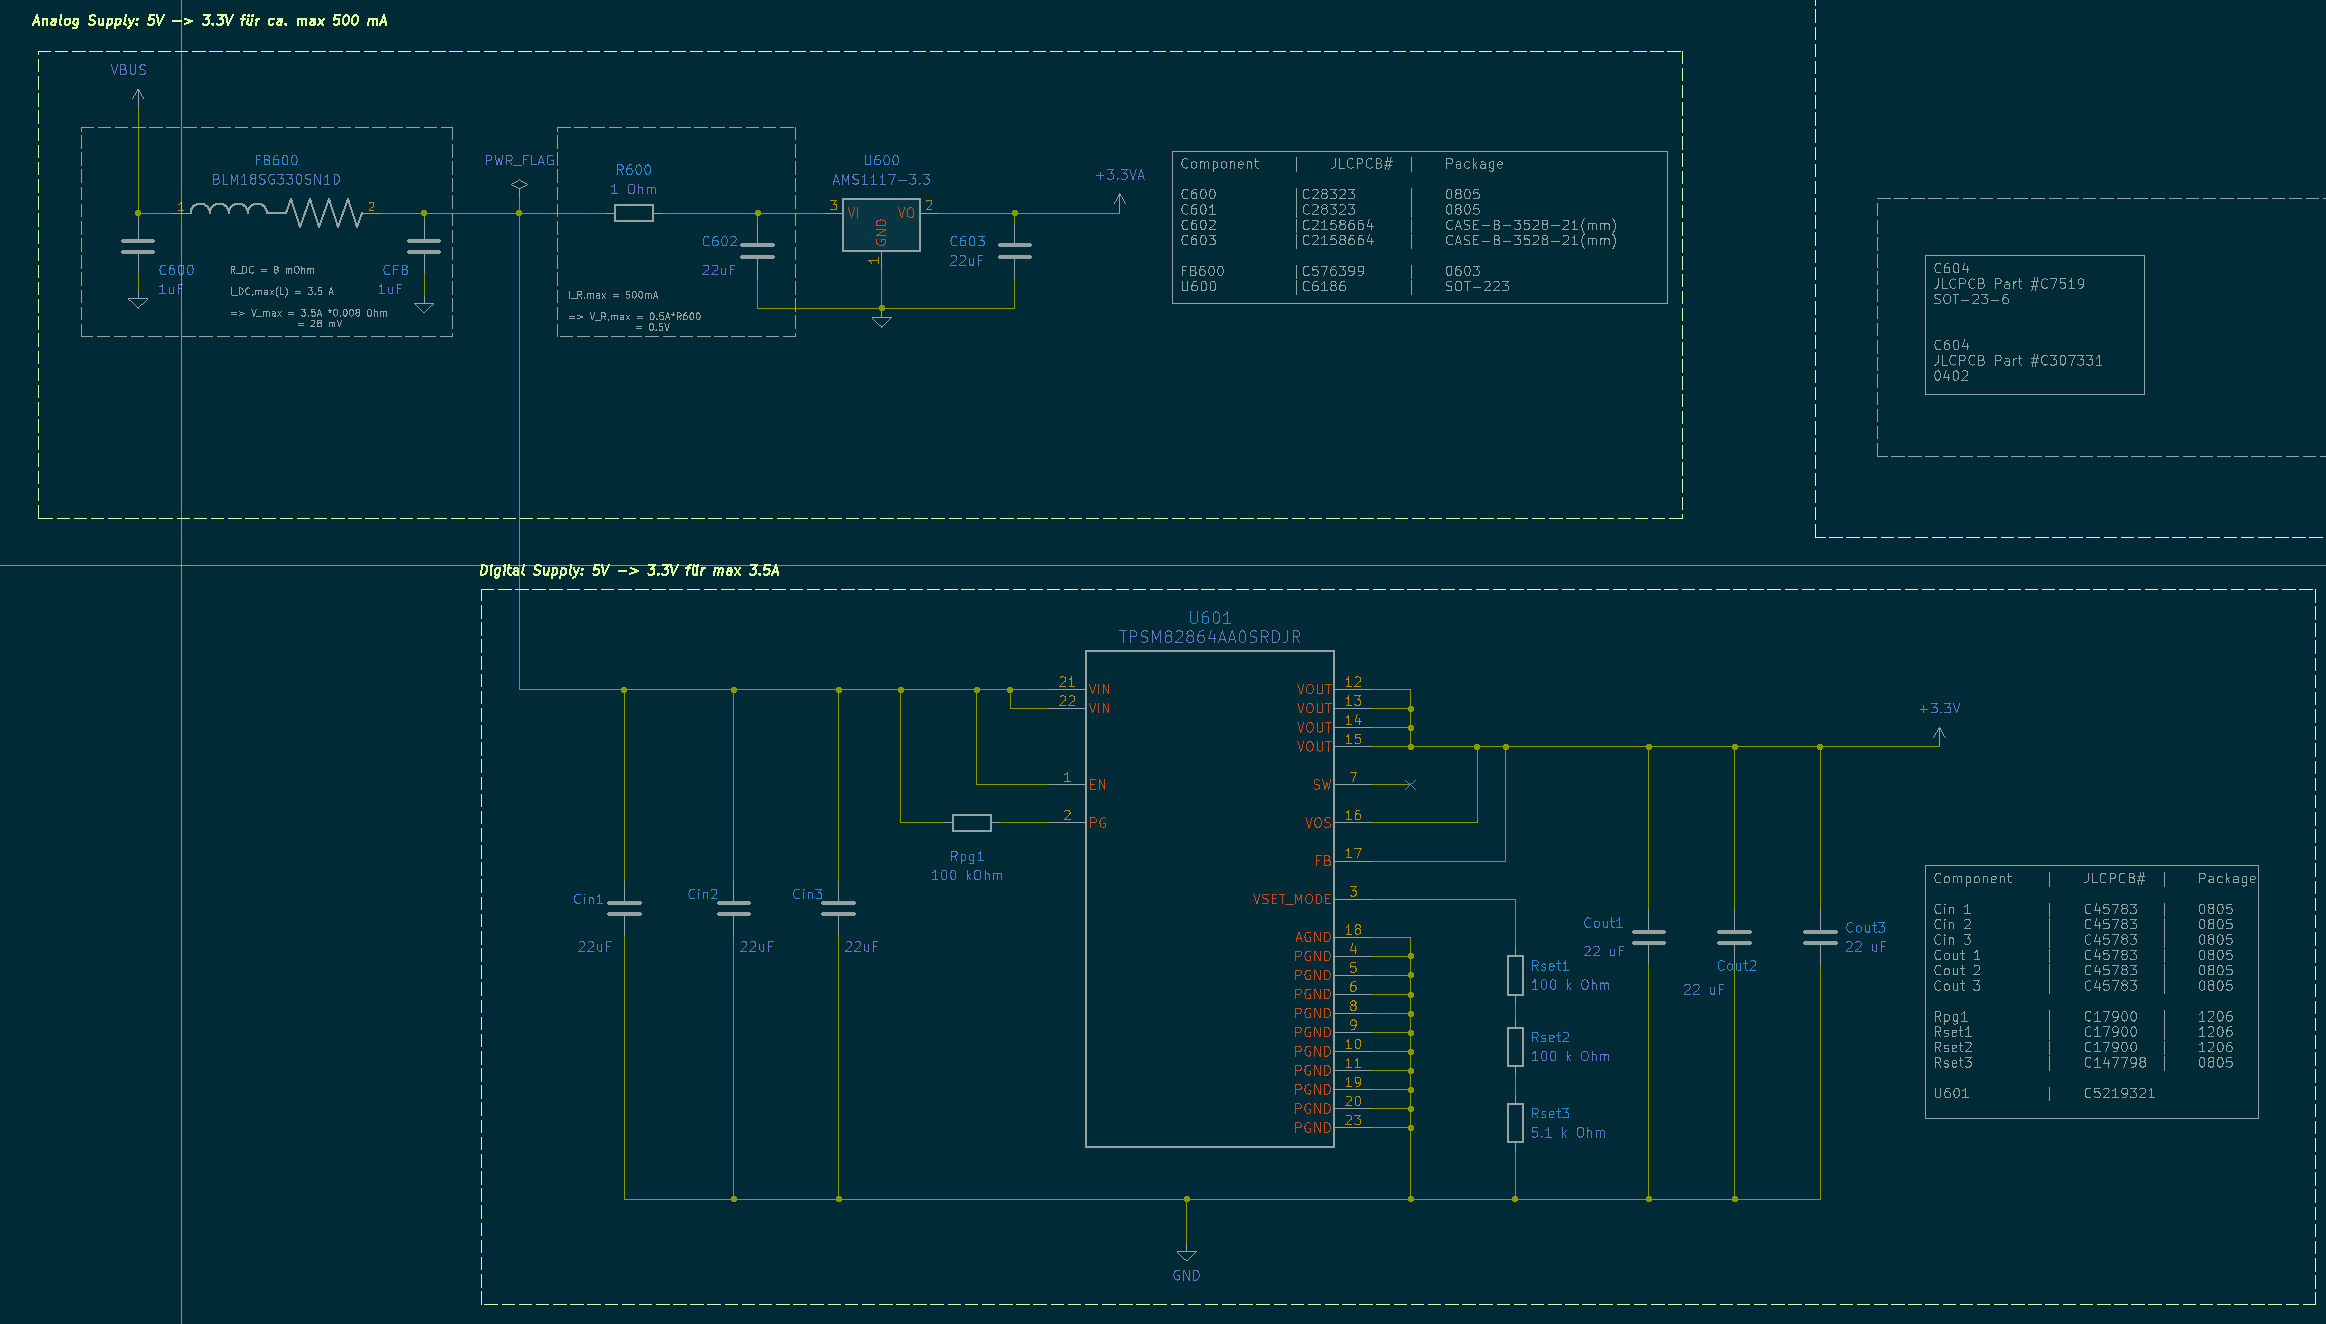The height and width of the screenshot is (1324, 2326).
Task: Select the Rset2 resistor symbol
Action: [x=1515, y=1047]
